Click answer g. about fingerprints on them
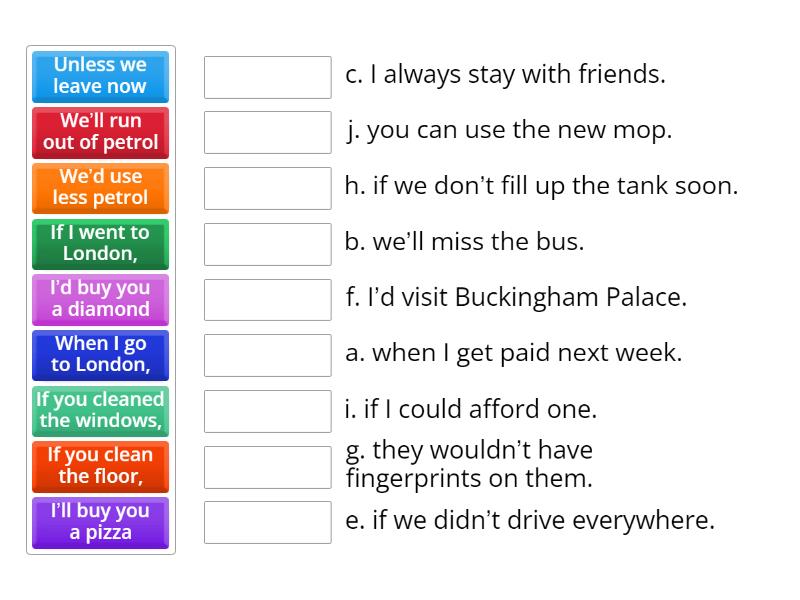This screenshot has height=600, width=800. (x=470, y=464)
